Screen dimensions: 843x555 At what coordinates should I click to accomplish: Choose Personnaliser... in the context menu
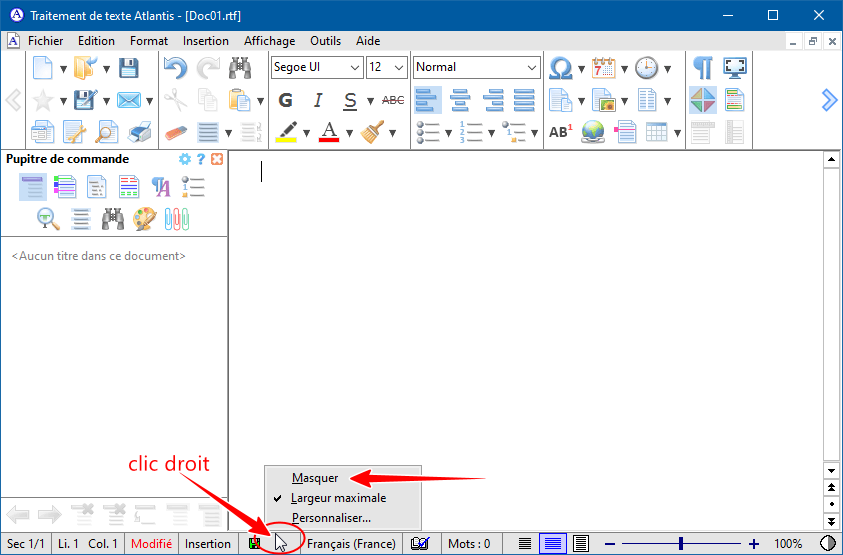(343, 518)
